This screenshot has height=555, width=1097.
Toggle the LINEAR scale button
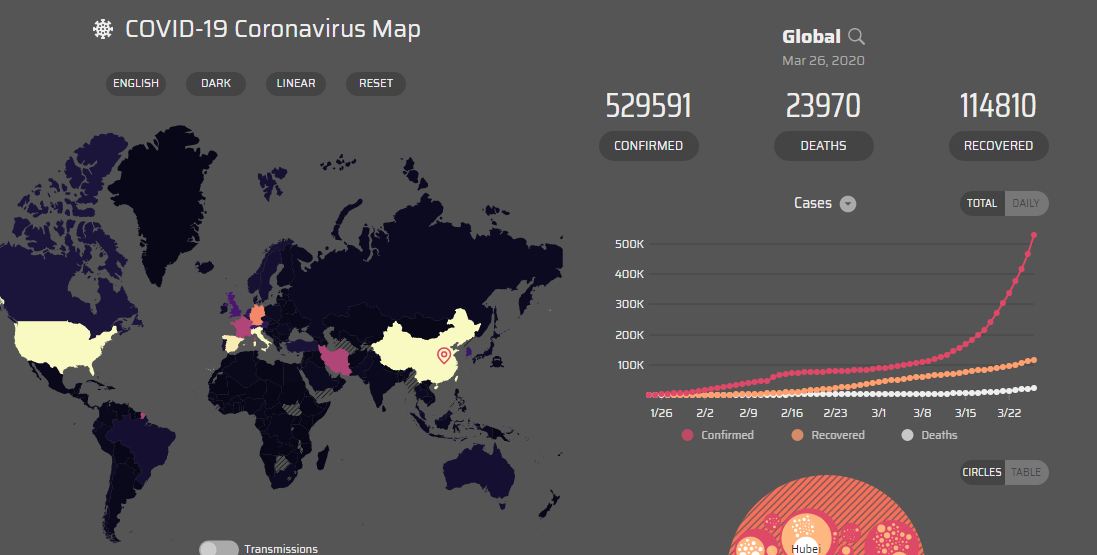pyautogui.click(x=296, y=83)
